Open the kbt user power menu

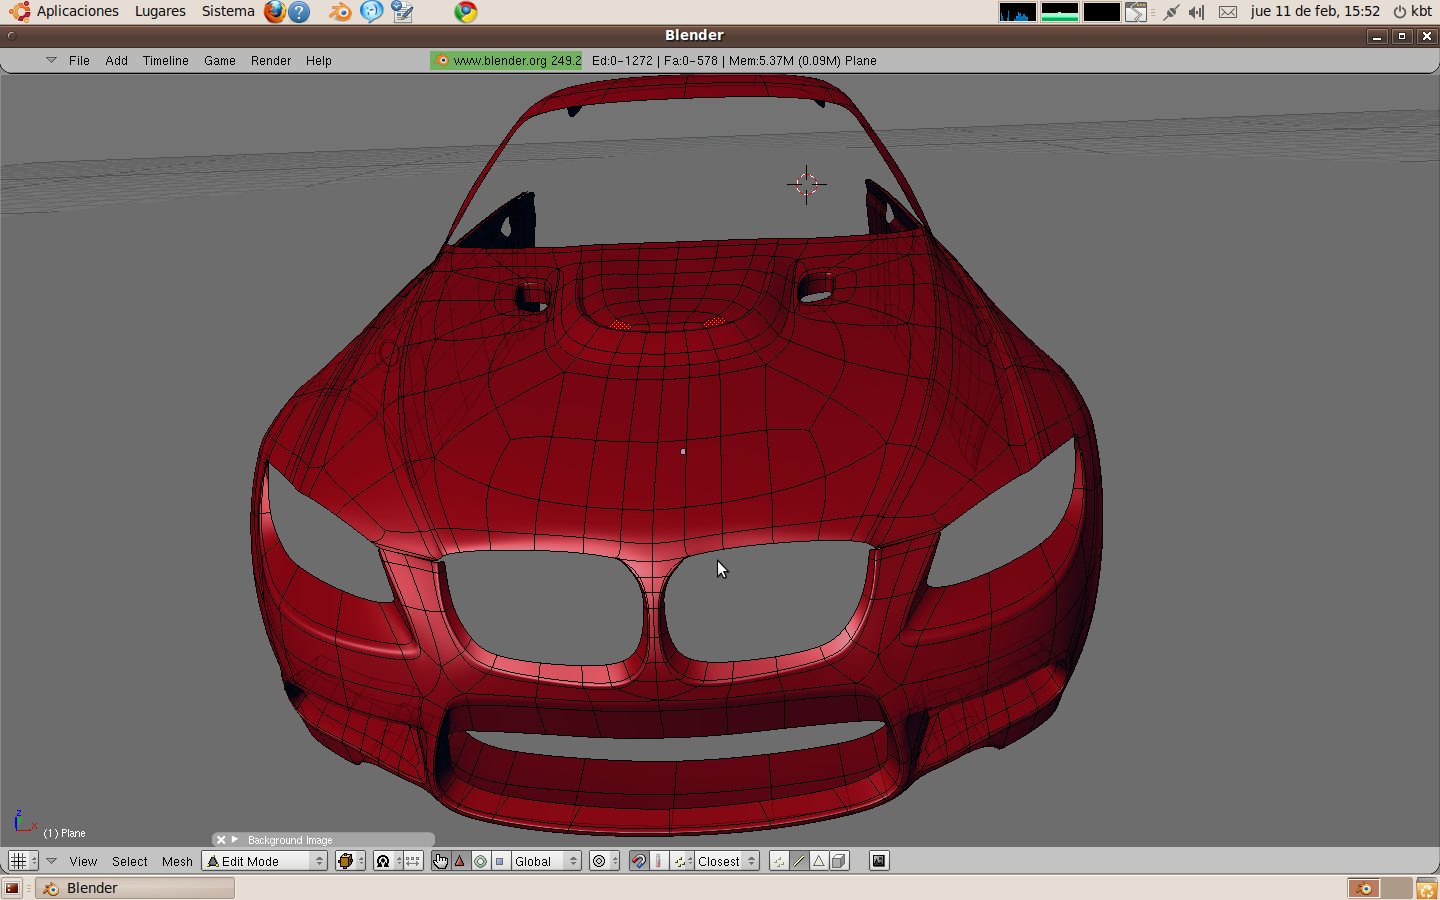(x=1413, y=12)
